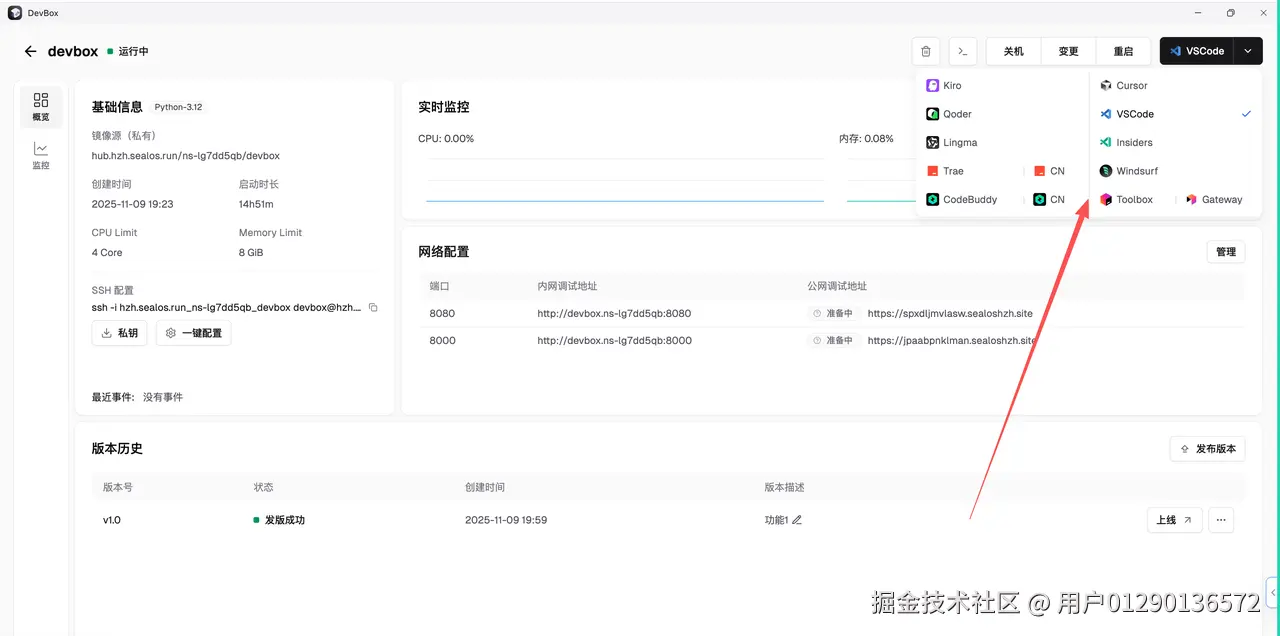Open the 监控 monitoring sidebar icon
The image size is (1280, 636).
(41, 155)
